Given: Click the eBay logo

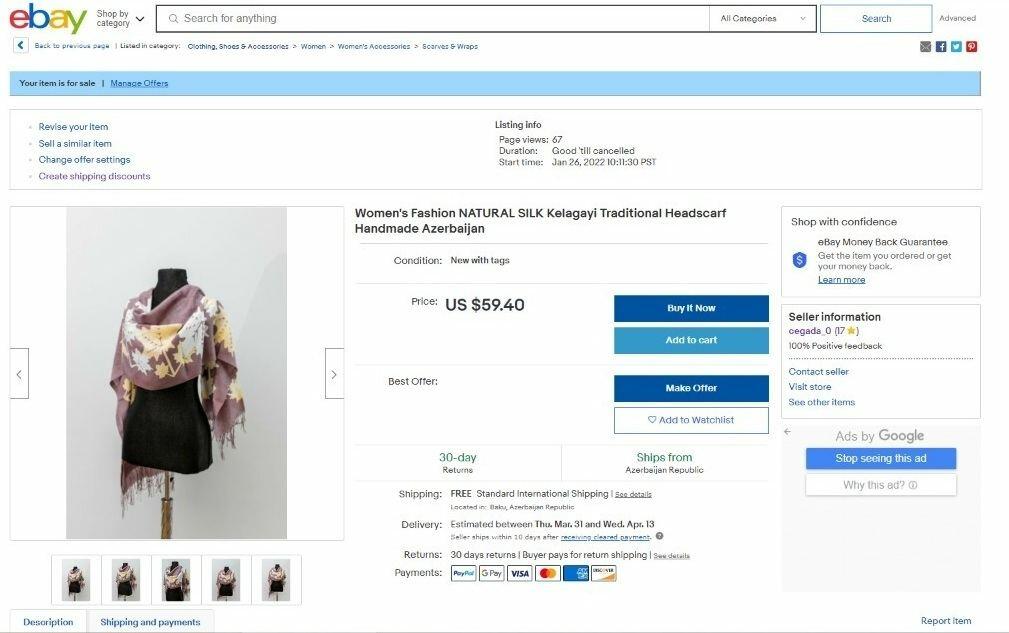Looking at the screenshot, I should pyautogui.click(x=48, y=18).
